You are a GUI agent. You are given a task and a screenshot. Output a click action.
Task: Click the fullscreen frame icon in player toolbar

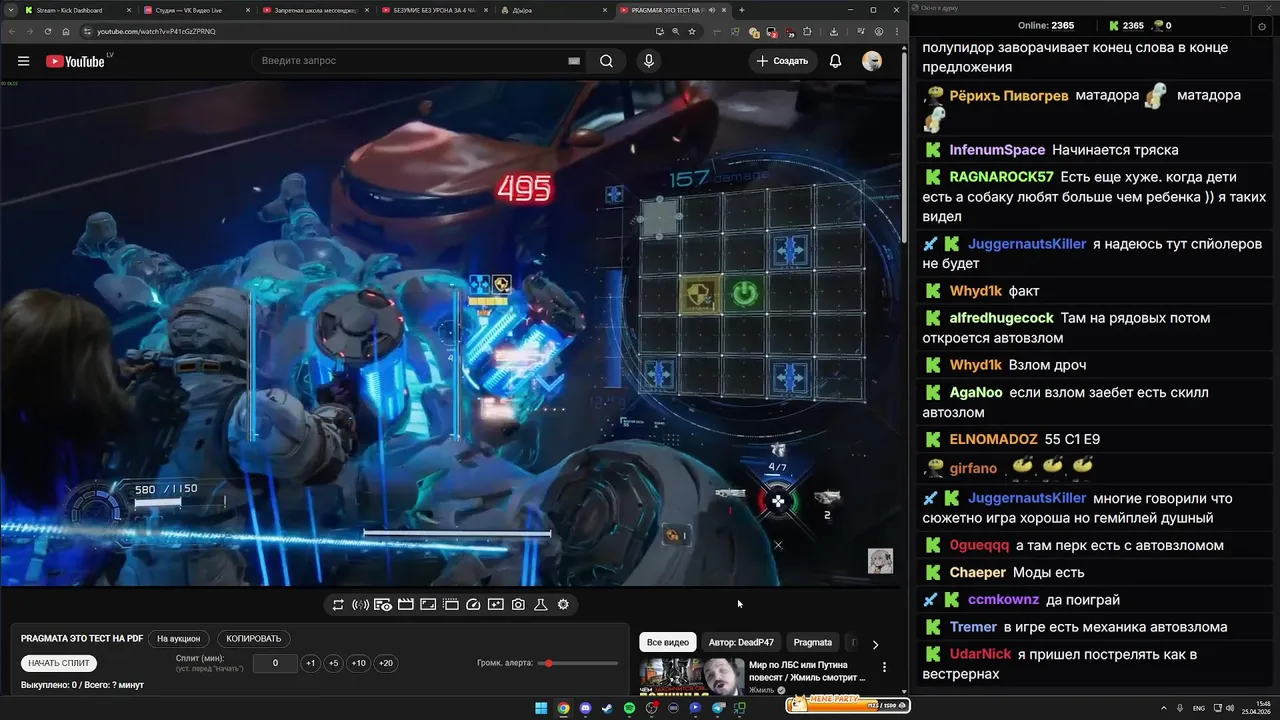(428, 604)
